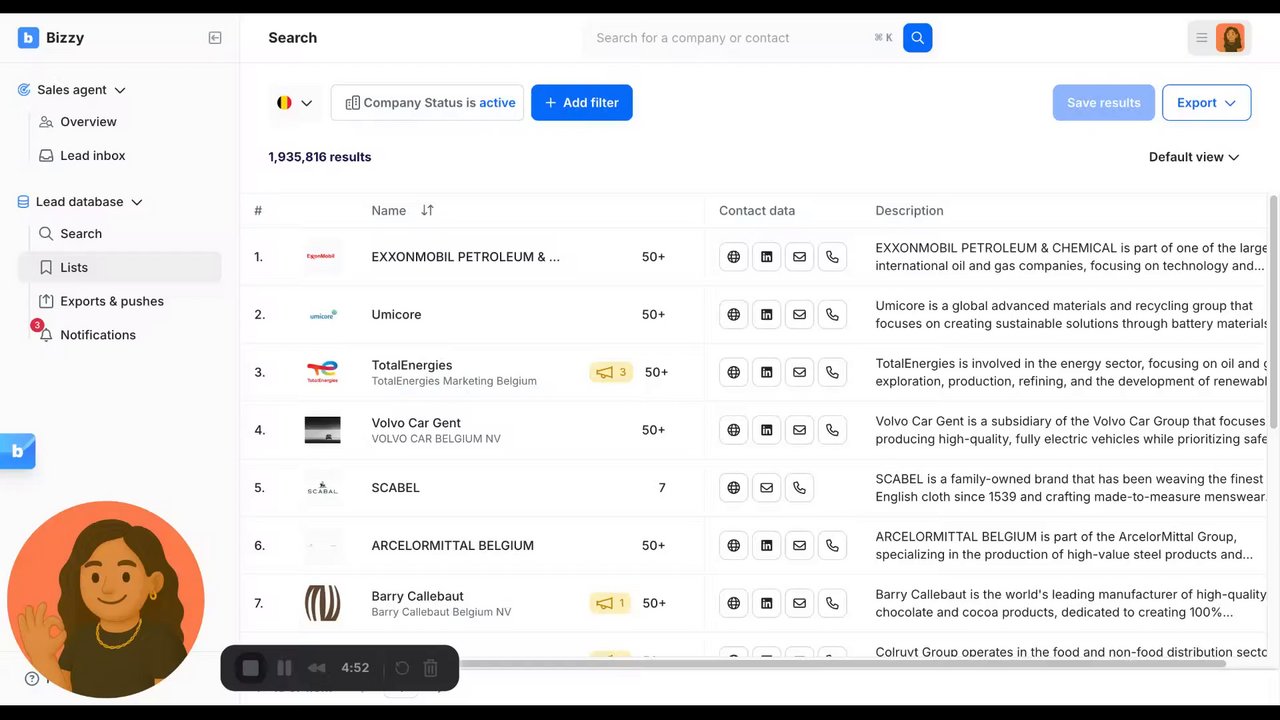The height and width of the screenshot is (720, 1280).
Task: Open Notifications in the sidebar
Action: [98, 335]
